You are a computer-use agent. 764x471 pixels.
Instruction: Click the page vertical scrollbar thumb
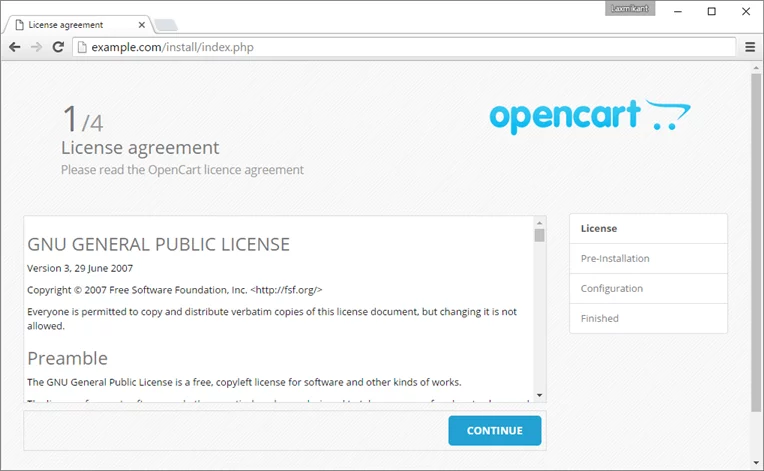[x=756, y=243]
